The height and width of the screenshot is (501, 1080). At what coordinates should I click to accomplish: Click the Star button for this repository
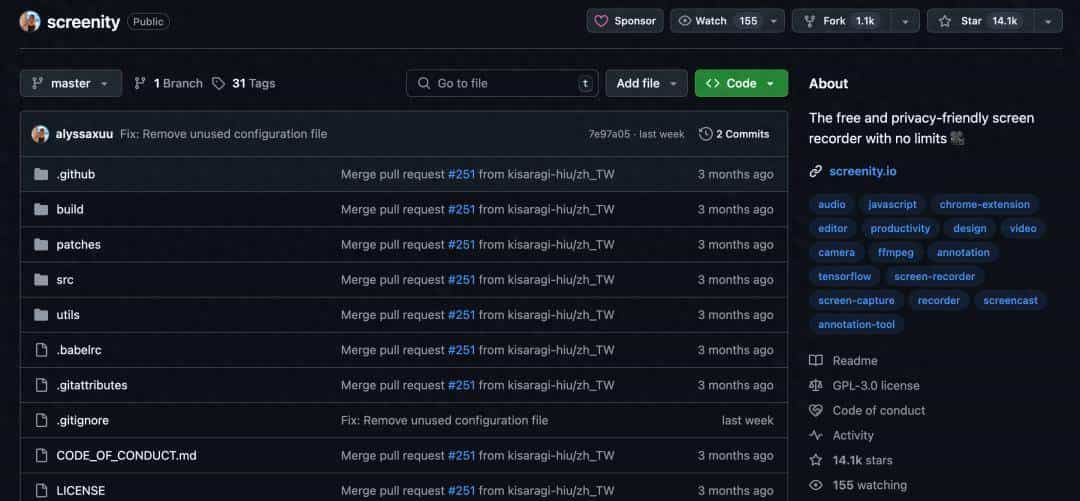978,21
